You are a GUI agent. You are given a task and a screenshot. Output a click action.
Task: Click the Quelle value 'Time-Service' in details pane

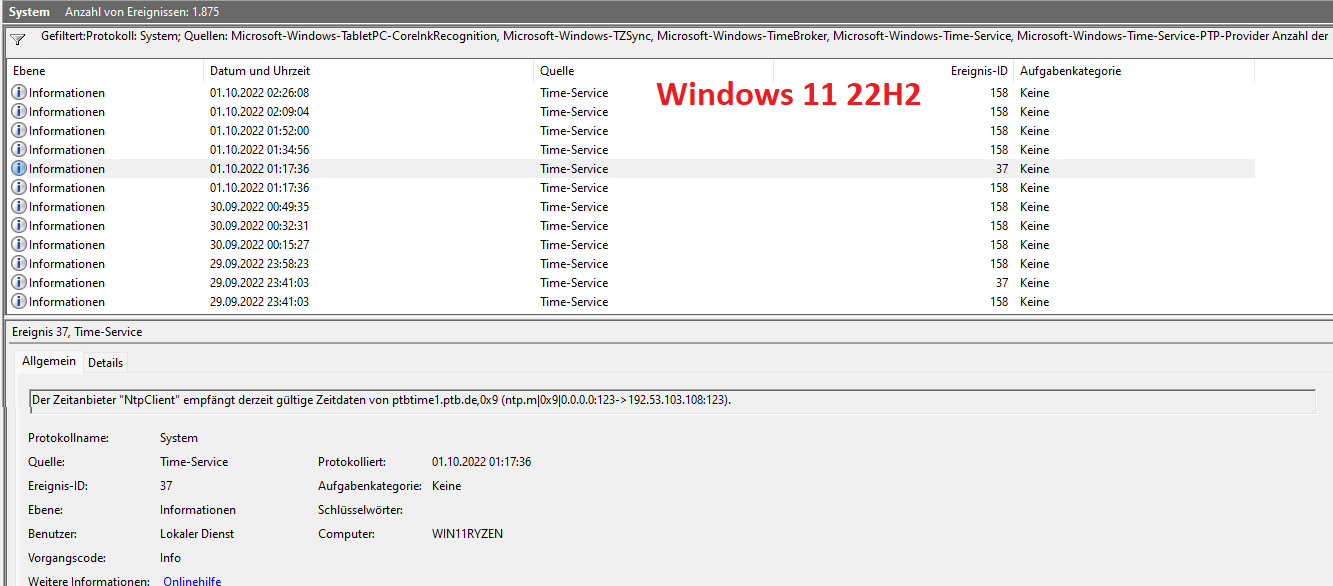point(194,461)
